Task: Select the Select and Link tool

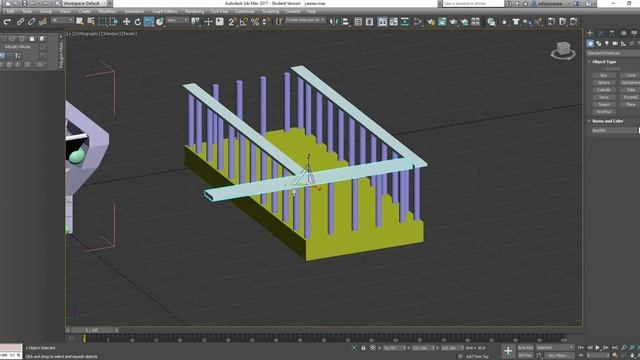Action: [x=20, y=22]
